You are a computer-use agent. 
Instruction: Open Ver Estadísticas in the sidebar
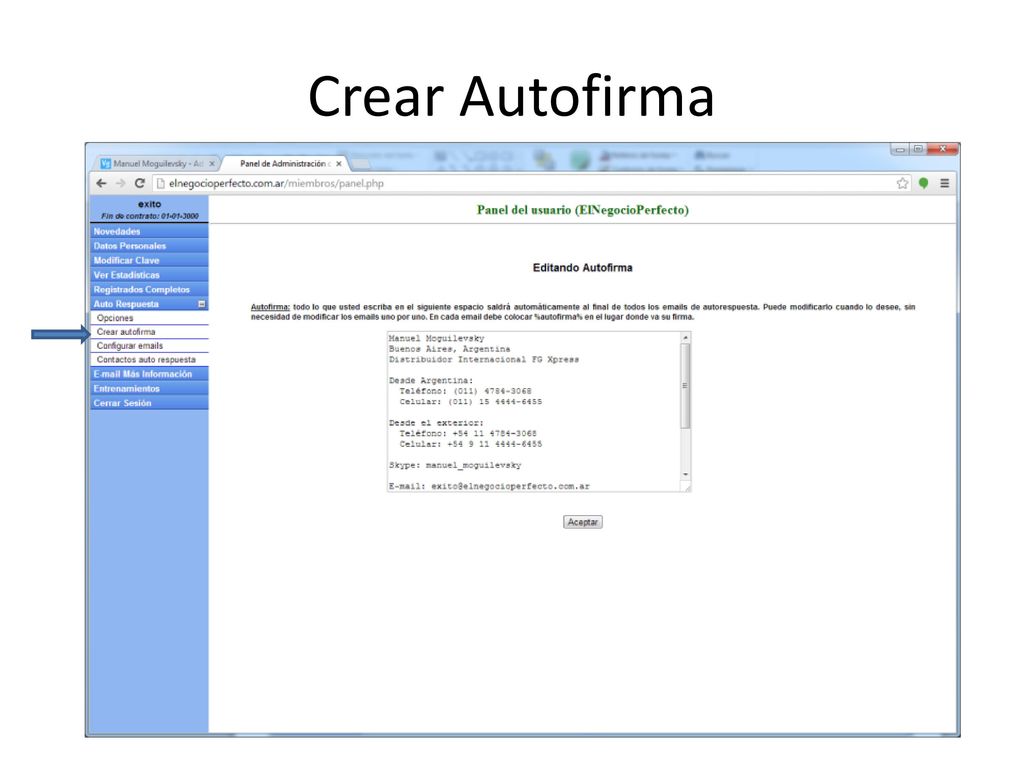point(149,275)
